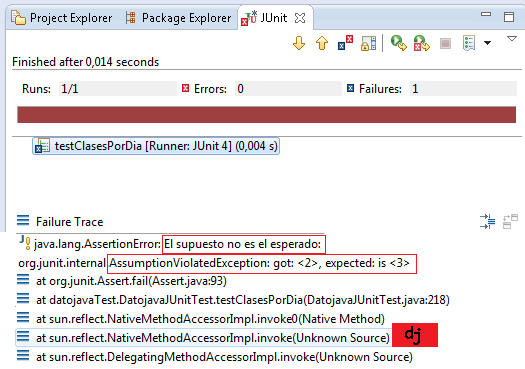The width and height of the screenshot is (525, 369).
Task: Click the Failures blue X icon
Action: (350, 88)
